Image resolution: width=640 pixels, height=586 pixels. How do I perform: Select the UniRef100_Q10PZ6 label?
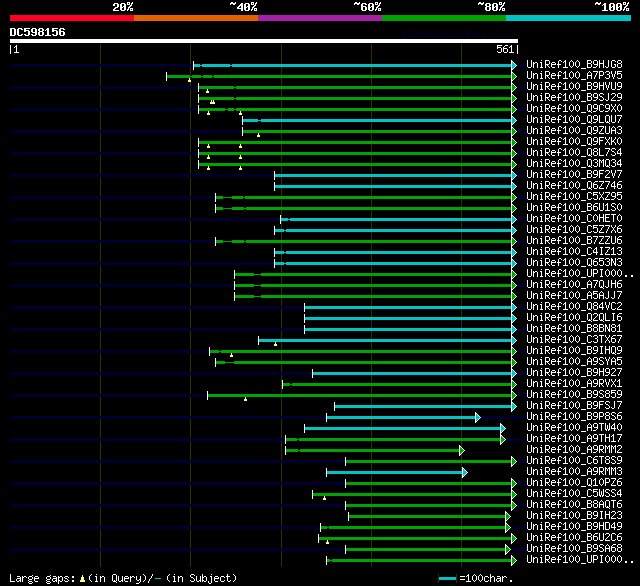point(574,483)
